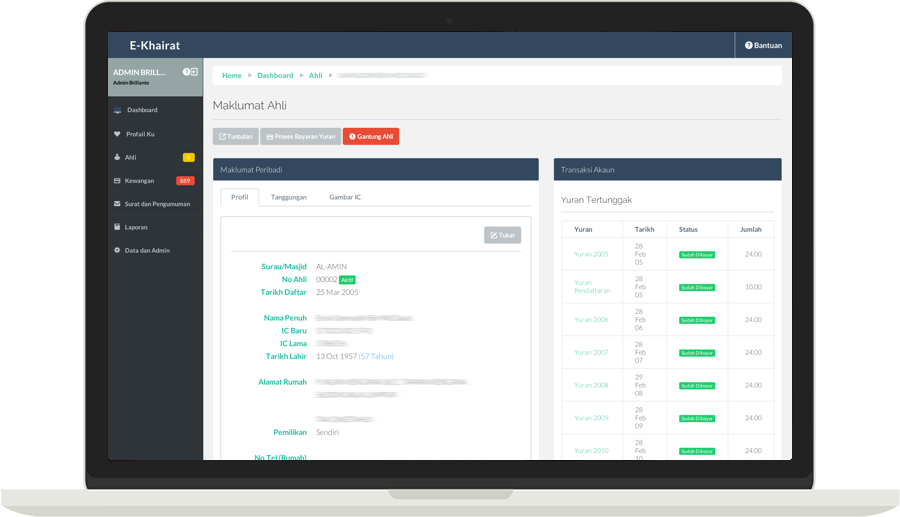Open the Yuran 2008 link
900x517 pixels.
tap(591, 385)
